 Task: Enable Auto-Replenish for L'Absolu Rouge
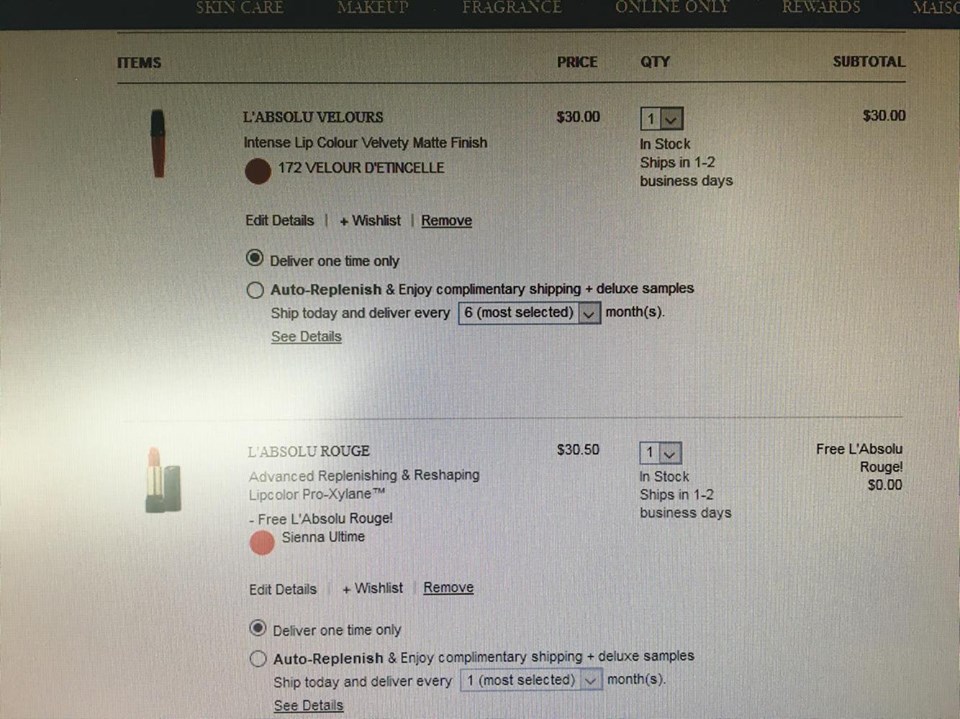(258, 659)
